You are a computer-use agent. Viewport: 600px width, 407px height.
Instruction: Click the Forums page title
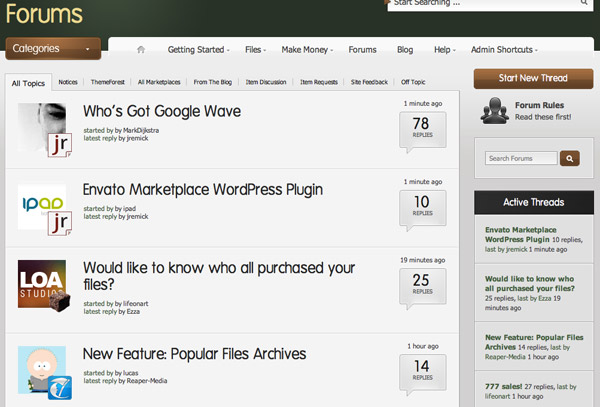[44, 14]
